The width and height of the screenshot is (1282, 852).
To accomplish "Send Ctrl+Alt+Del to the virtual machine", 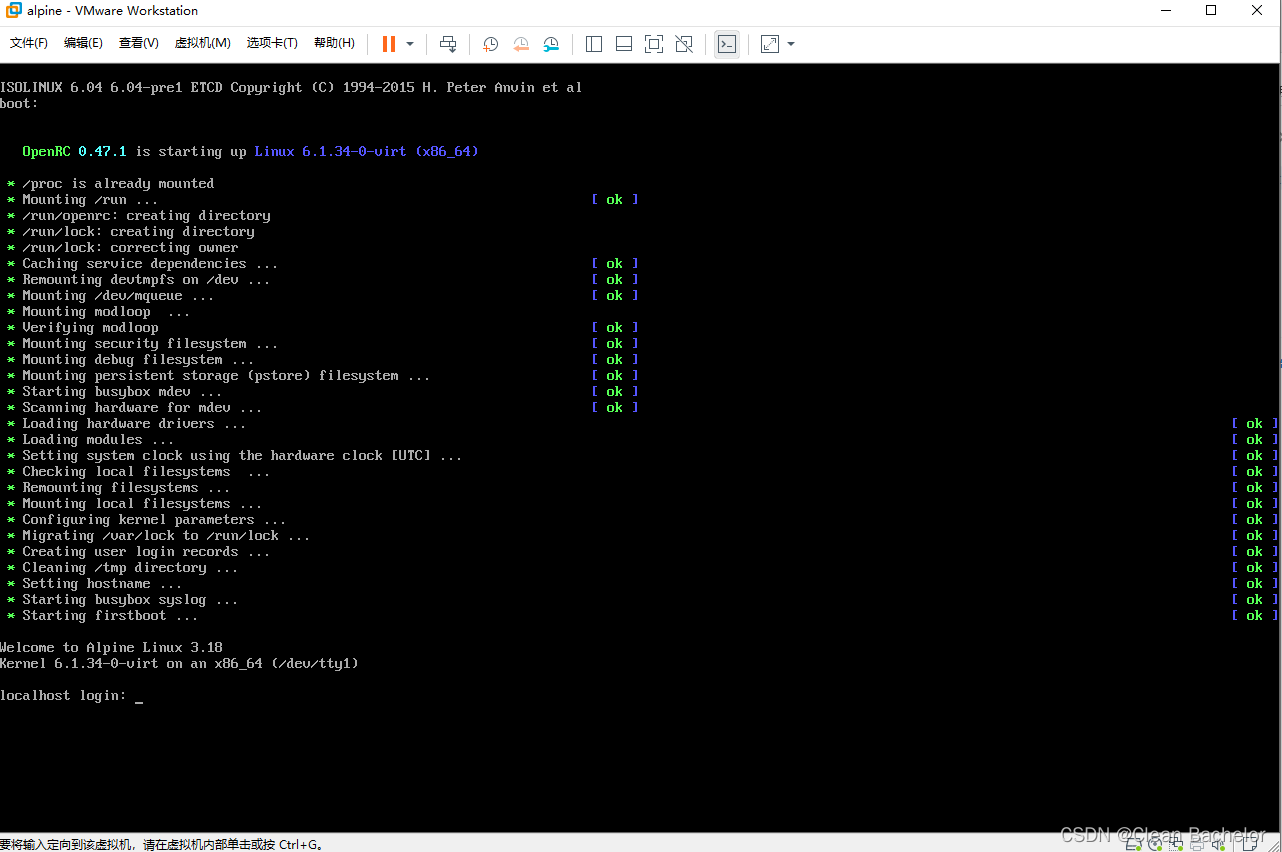I will (448, 44).
